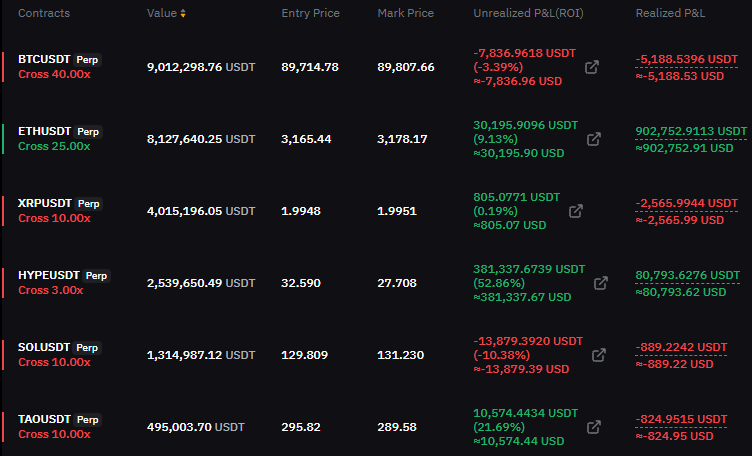This screenshot has height=456, width=752.
Task: Share the ETHUSDT unrealized P&L
Action: point(594,139)
